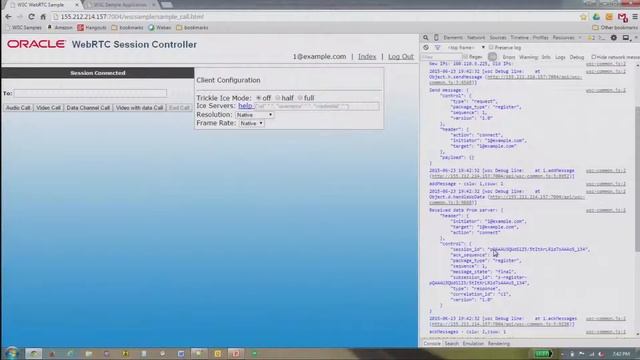This screenshot has width=640, height=360.
Task: Open the Webex bookmark
Action: pos(160,27)
